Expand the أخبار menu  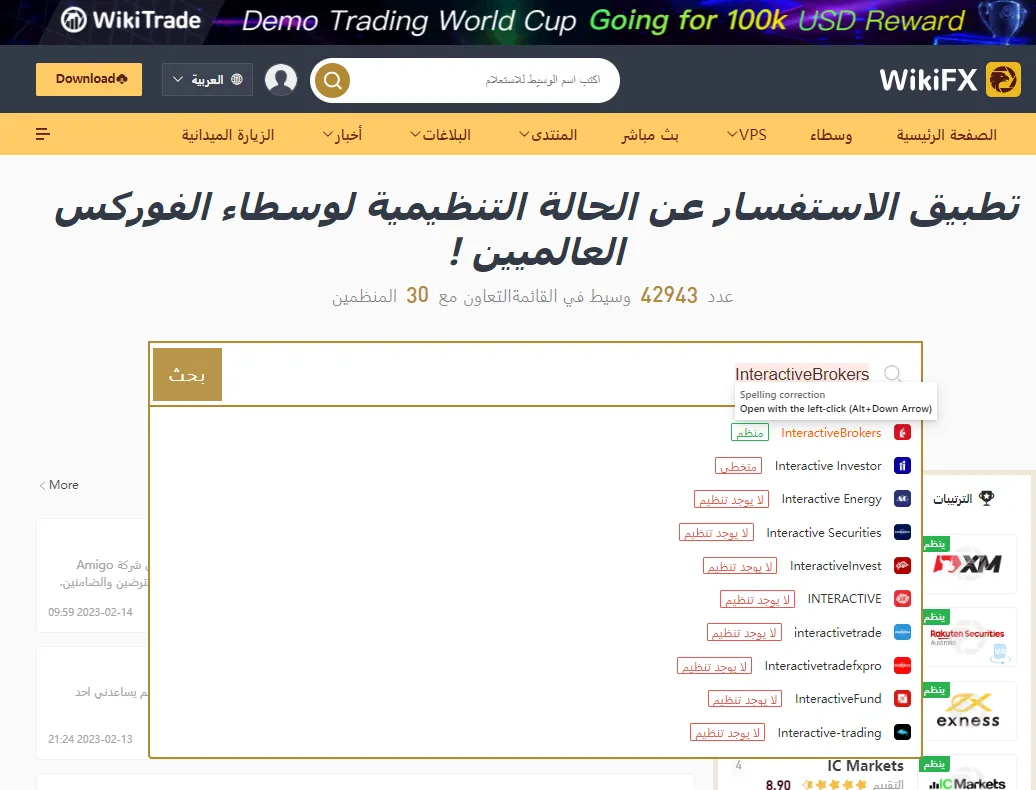point(342,134)
